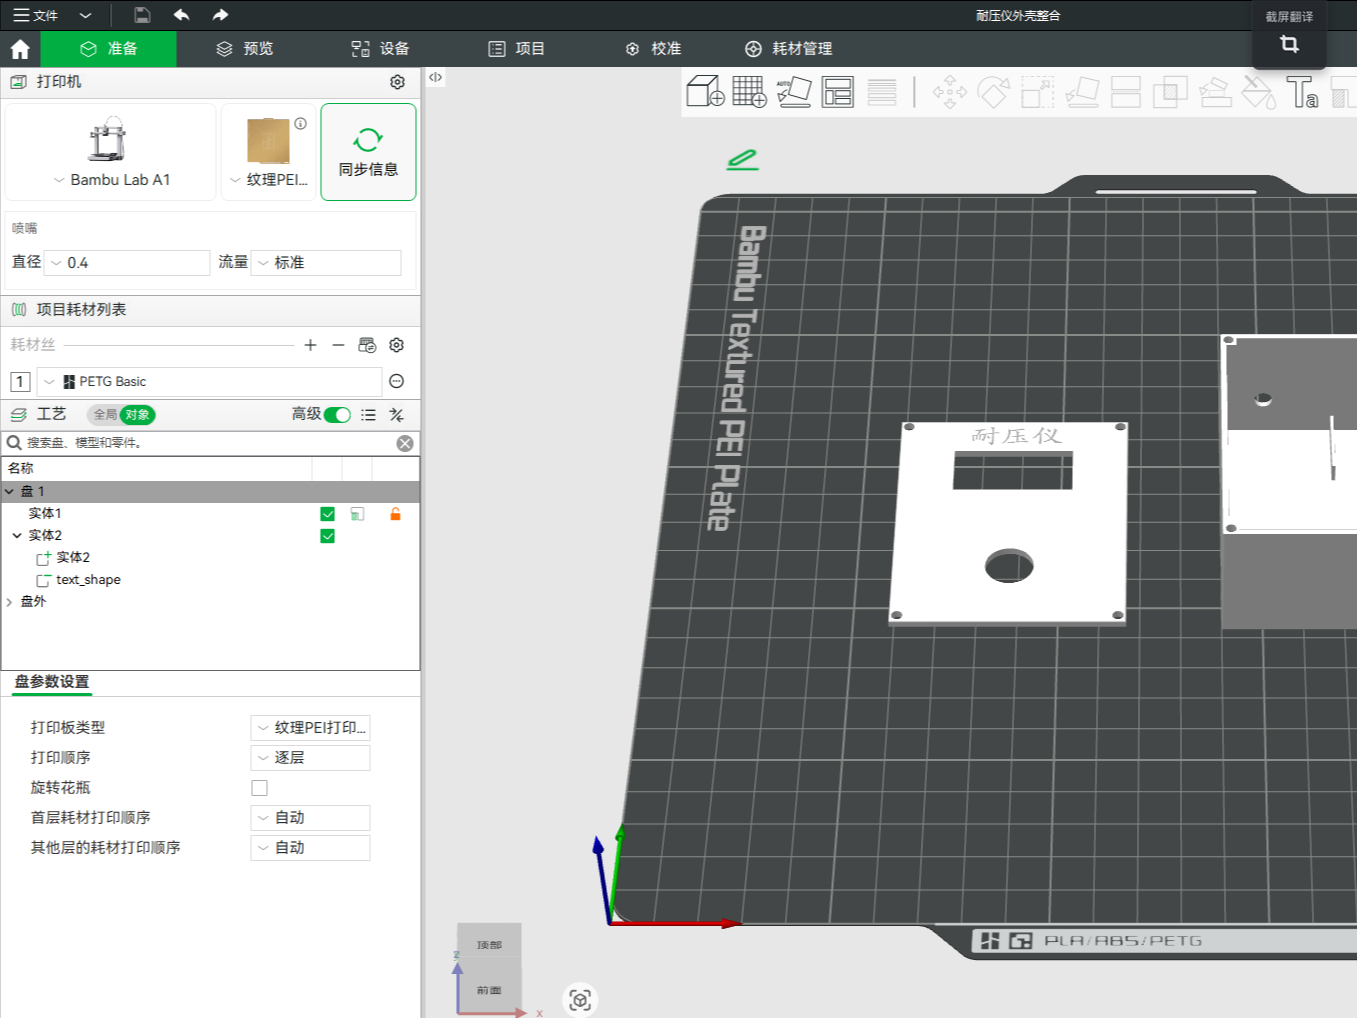Open the 纹理PEI plate type dropdown
The image size is (1357, 1018).
point(268,180)
